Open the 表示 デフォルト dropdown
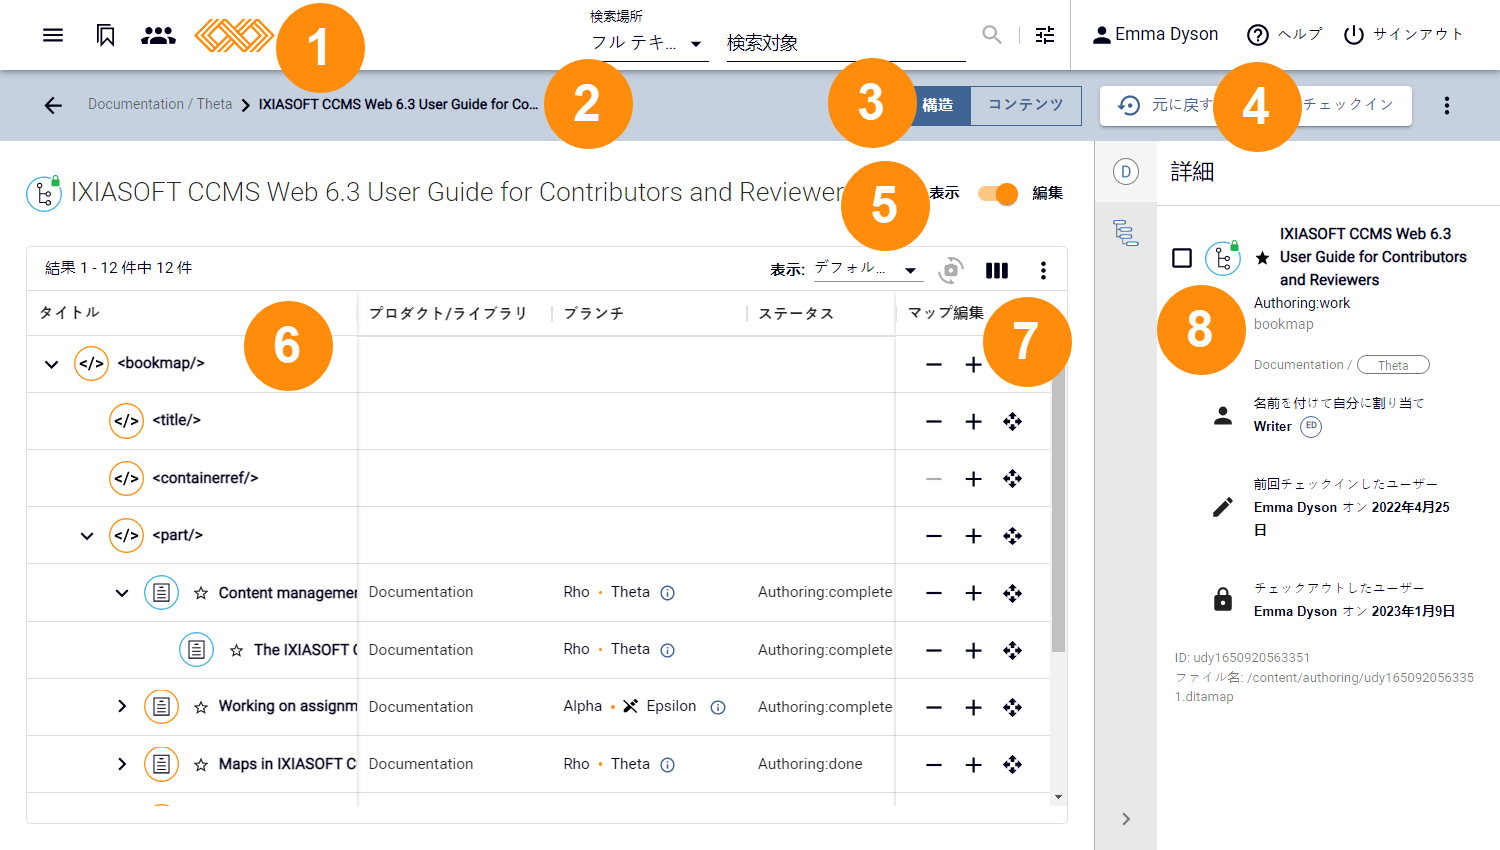 866,269
